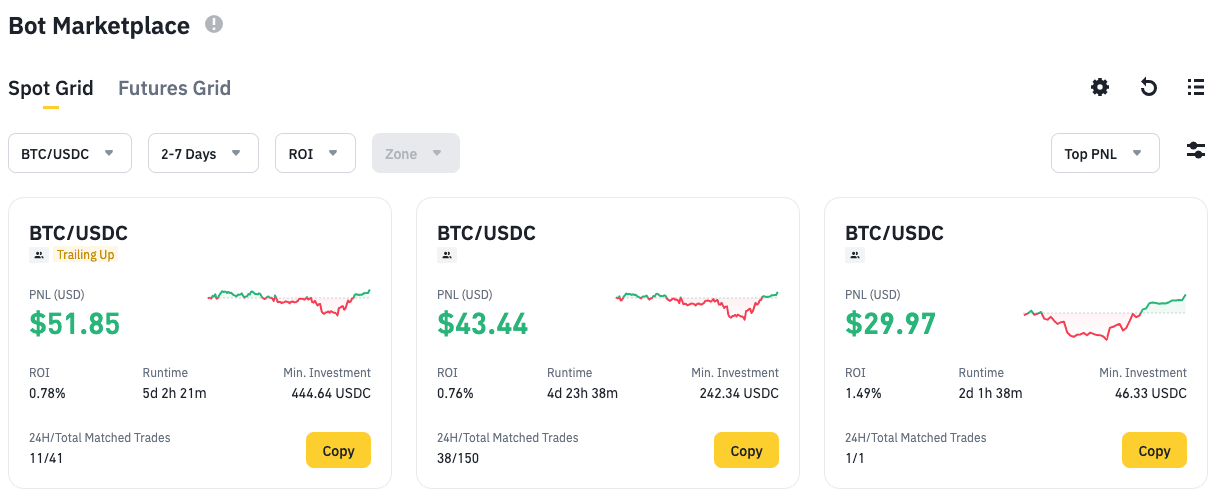This screenshot has height=498, width=1217.
Task: Open the settings gear icon
Action: pyautogui.click(x=1100, y=87)
